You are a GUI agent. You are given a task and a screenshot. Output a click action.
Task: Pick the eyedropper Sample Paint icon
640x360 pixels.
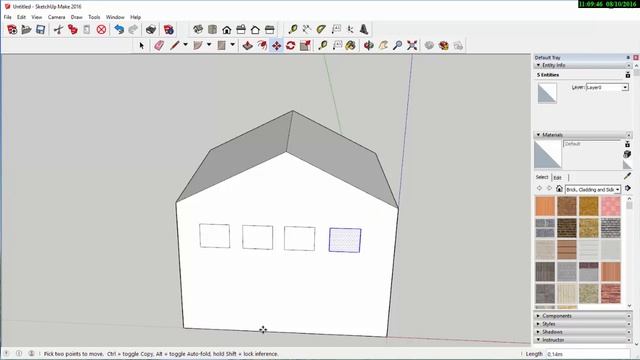click(627, 176)
